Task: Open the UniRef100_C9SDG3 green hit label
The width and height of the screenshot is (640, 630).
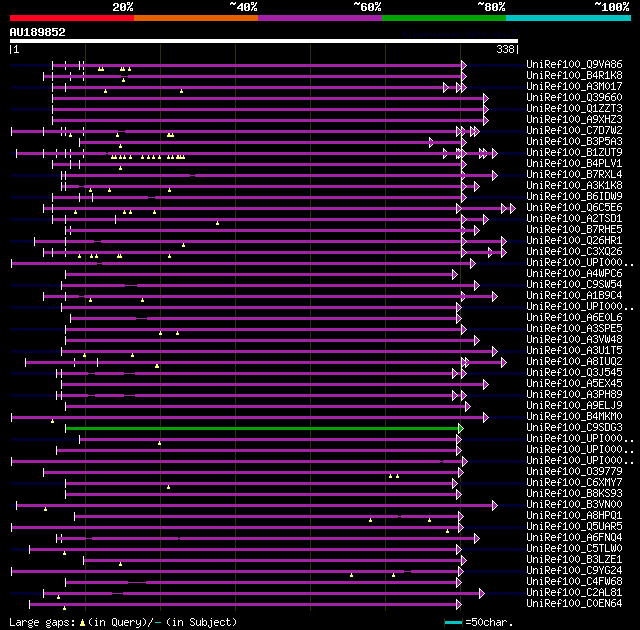Action: pyautogui.click(x=574, y=428)
